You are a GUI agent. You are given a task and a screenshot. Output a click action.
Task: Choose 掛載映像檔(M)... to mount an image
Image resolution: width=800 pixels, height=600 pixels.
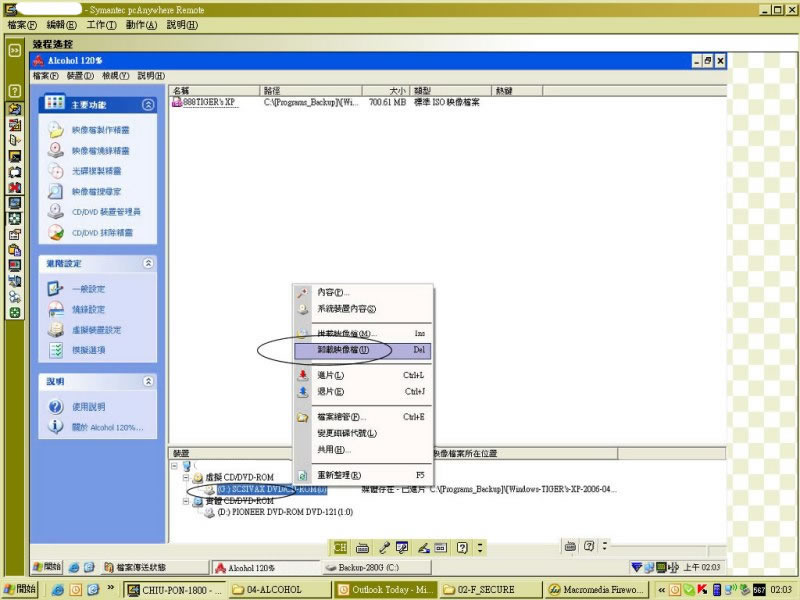[x=363, y=333]
